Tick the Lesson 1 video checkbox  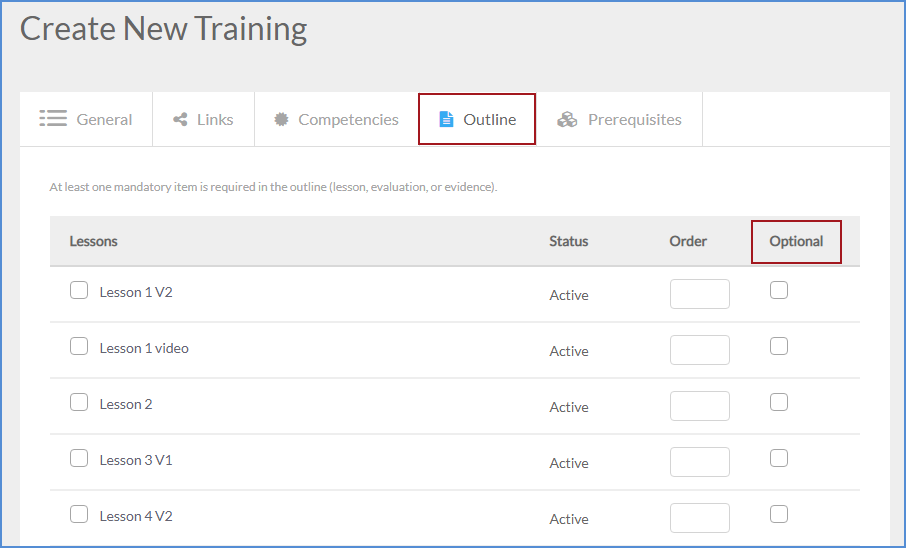pyautogui.click(x=79, y=347)
